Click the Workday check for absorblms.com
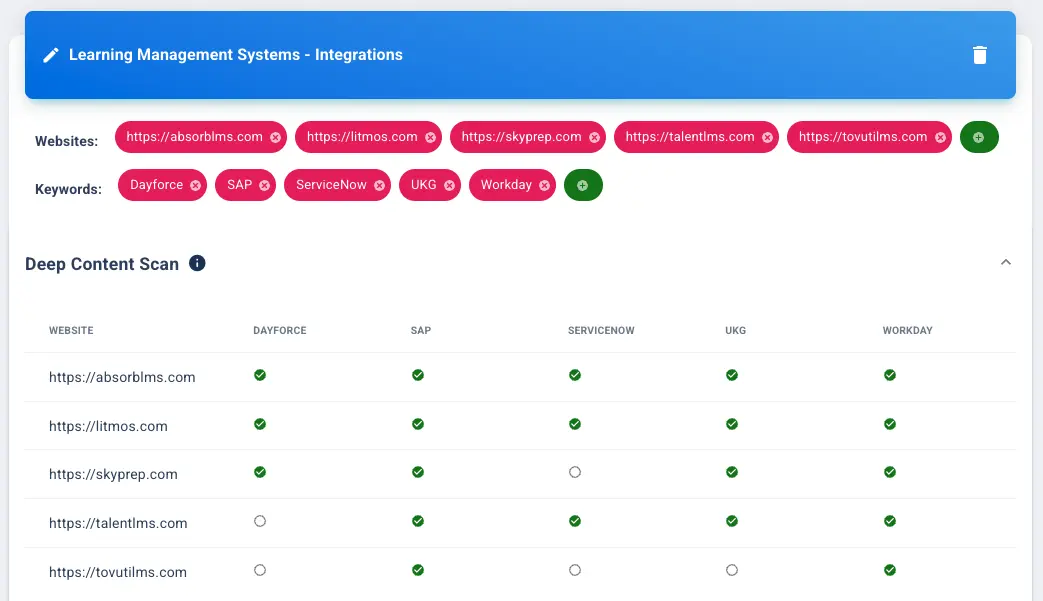The height and width of the screenshot is (601, 1043). pyautogui.click(x=890, y=375)
